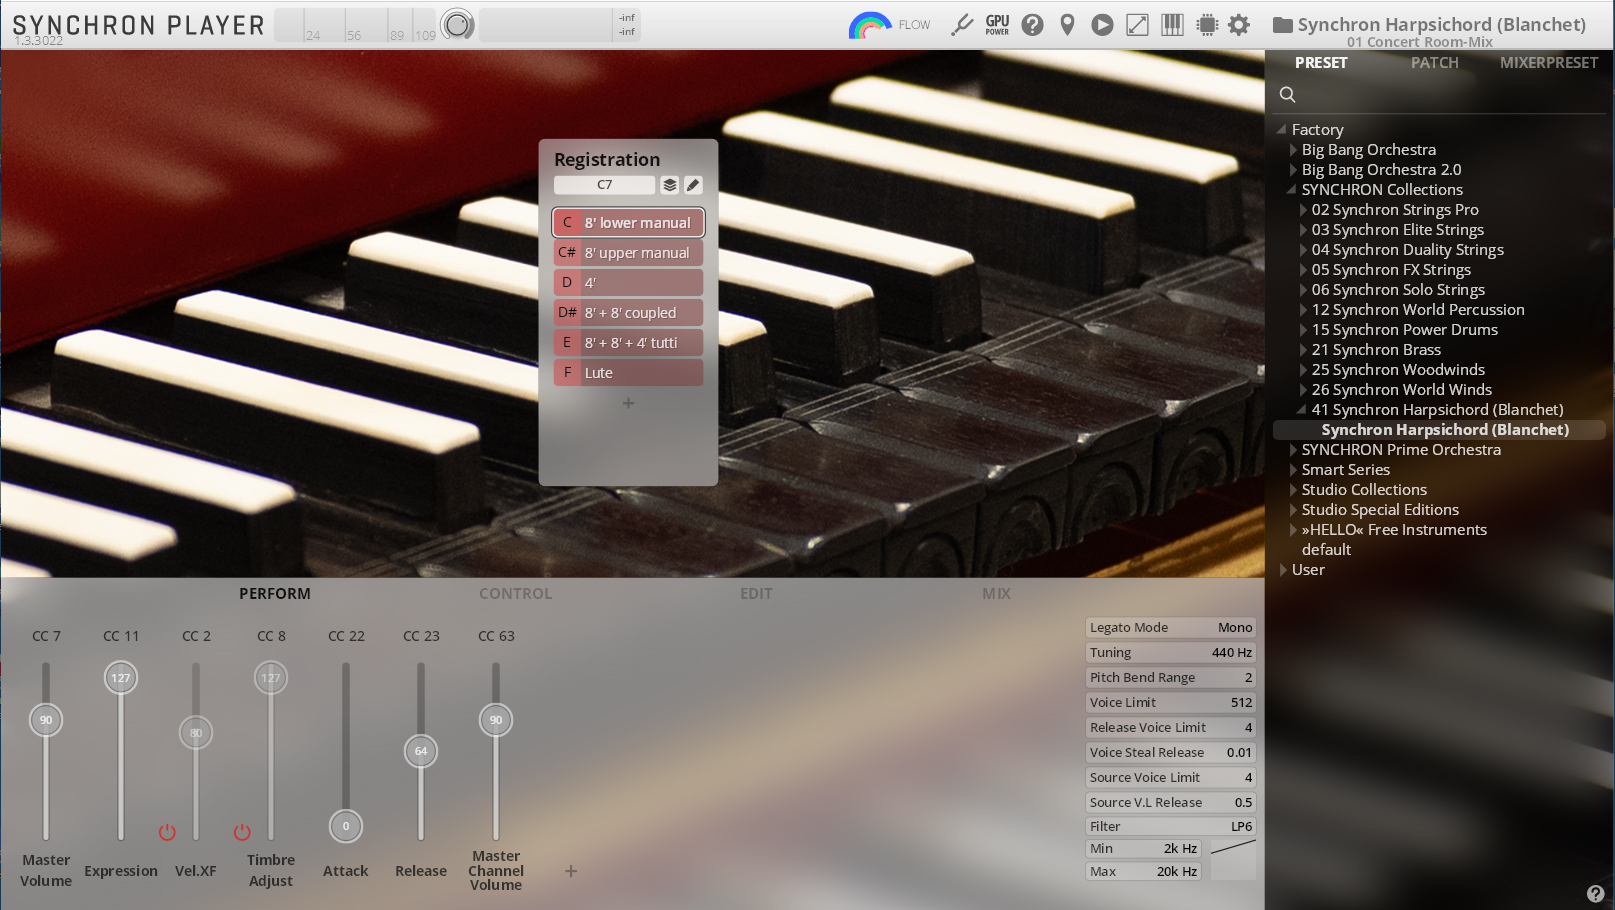Click the tuning fork icon
The height and width of the screenshot is (910, 1615).
[x=962, y=25]
